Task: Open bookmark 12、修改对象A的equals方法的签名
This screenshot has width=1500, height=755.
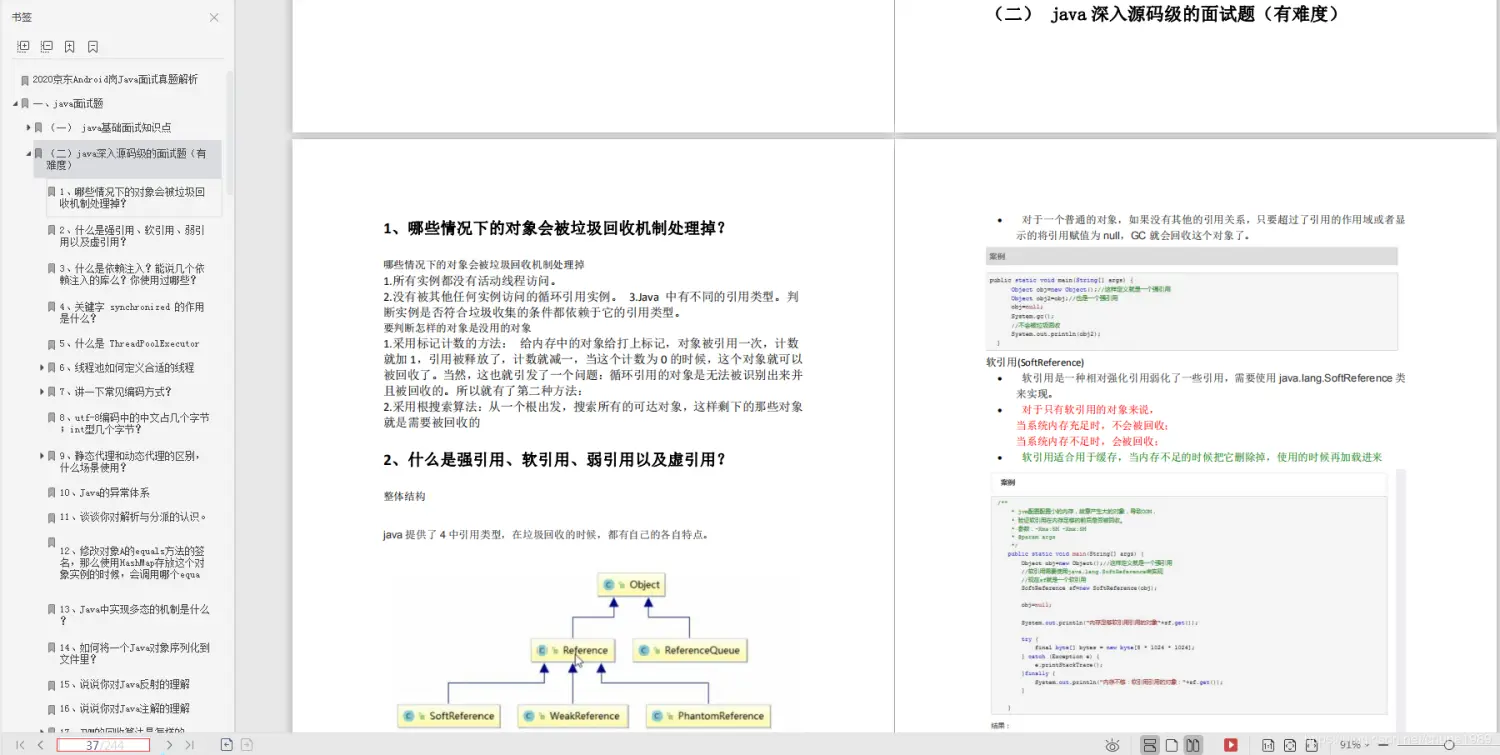Action: pyautogui.click(x=132, y=562)
